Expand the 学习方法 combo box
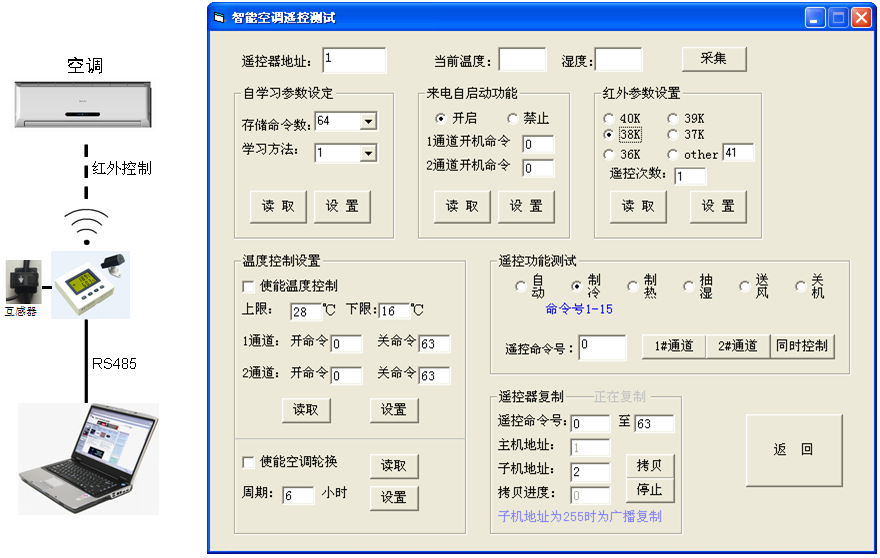 [x=368, y=154]
